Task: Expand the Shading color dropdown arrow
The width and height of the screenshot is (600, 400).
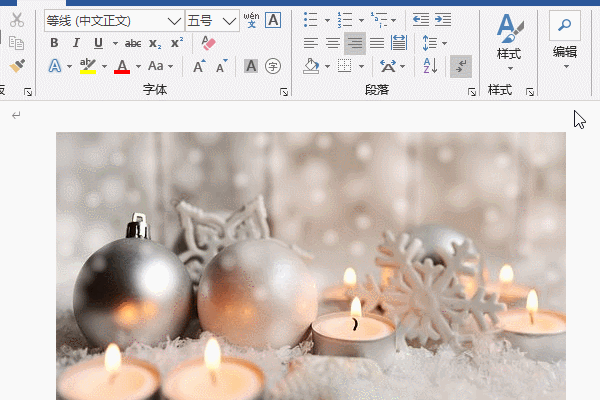Action: coord(327,67)
